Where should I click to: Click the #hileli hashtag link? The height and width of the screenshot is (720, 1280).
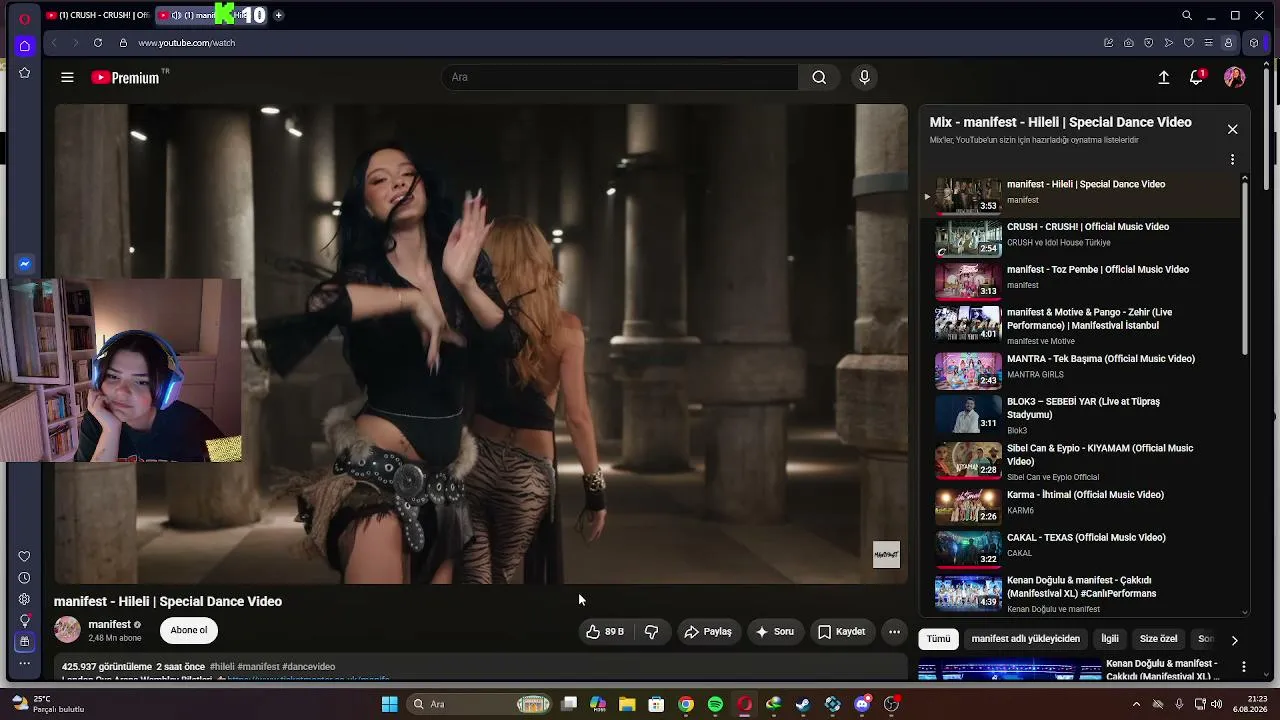[x=222, y=667]
